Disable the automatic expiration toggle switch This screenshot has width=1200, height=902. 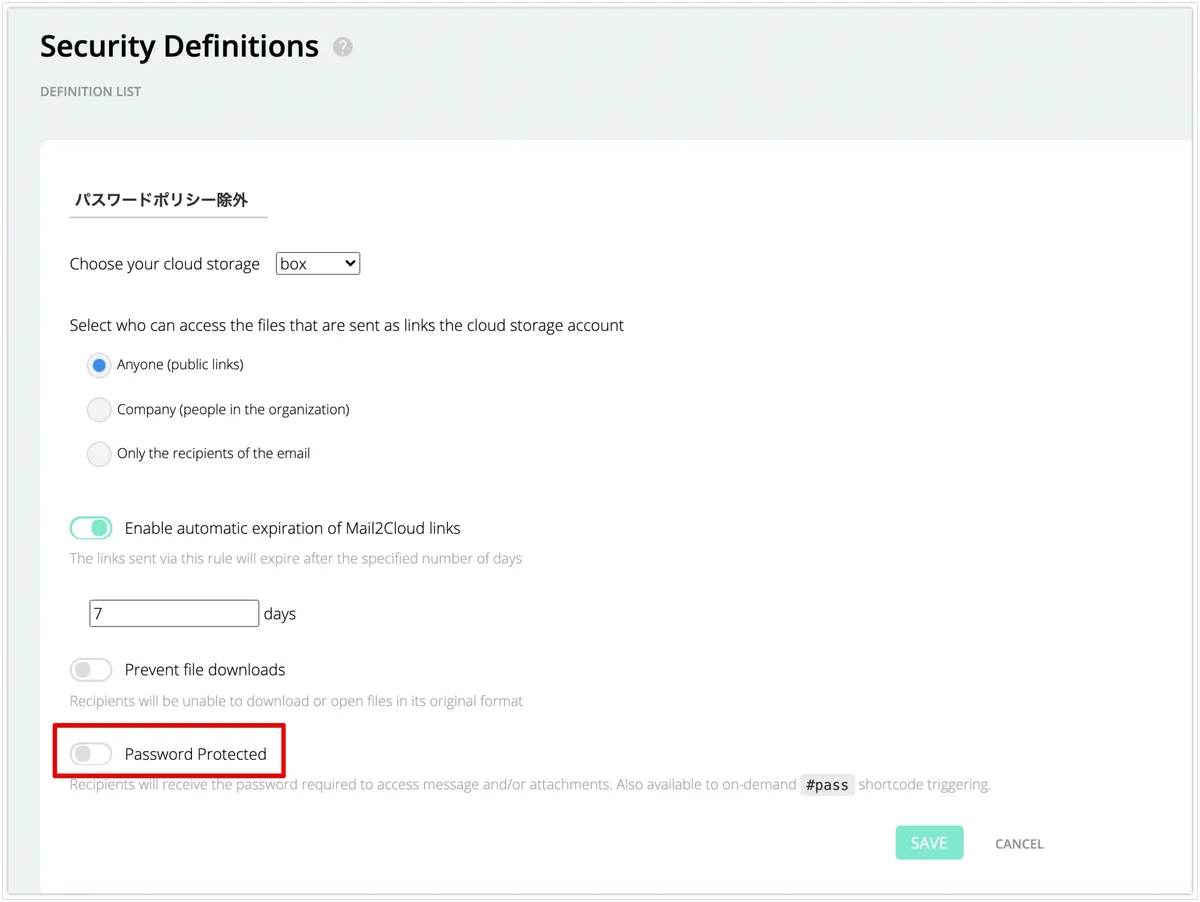pyautogui.click(x=91, y=528)
